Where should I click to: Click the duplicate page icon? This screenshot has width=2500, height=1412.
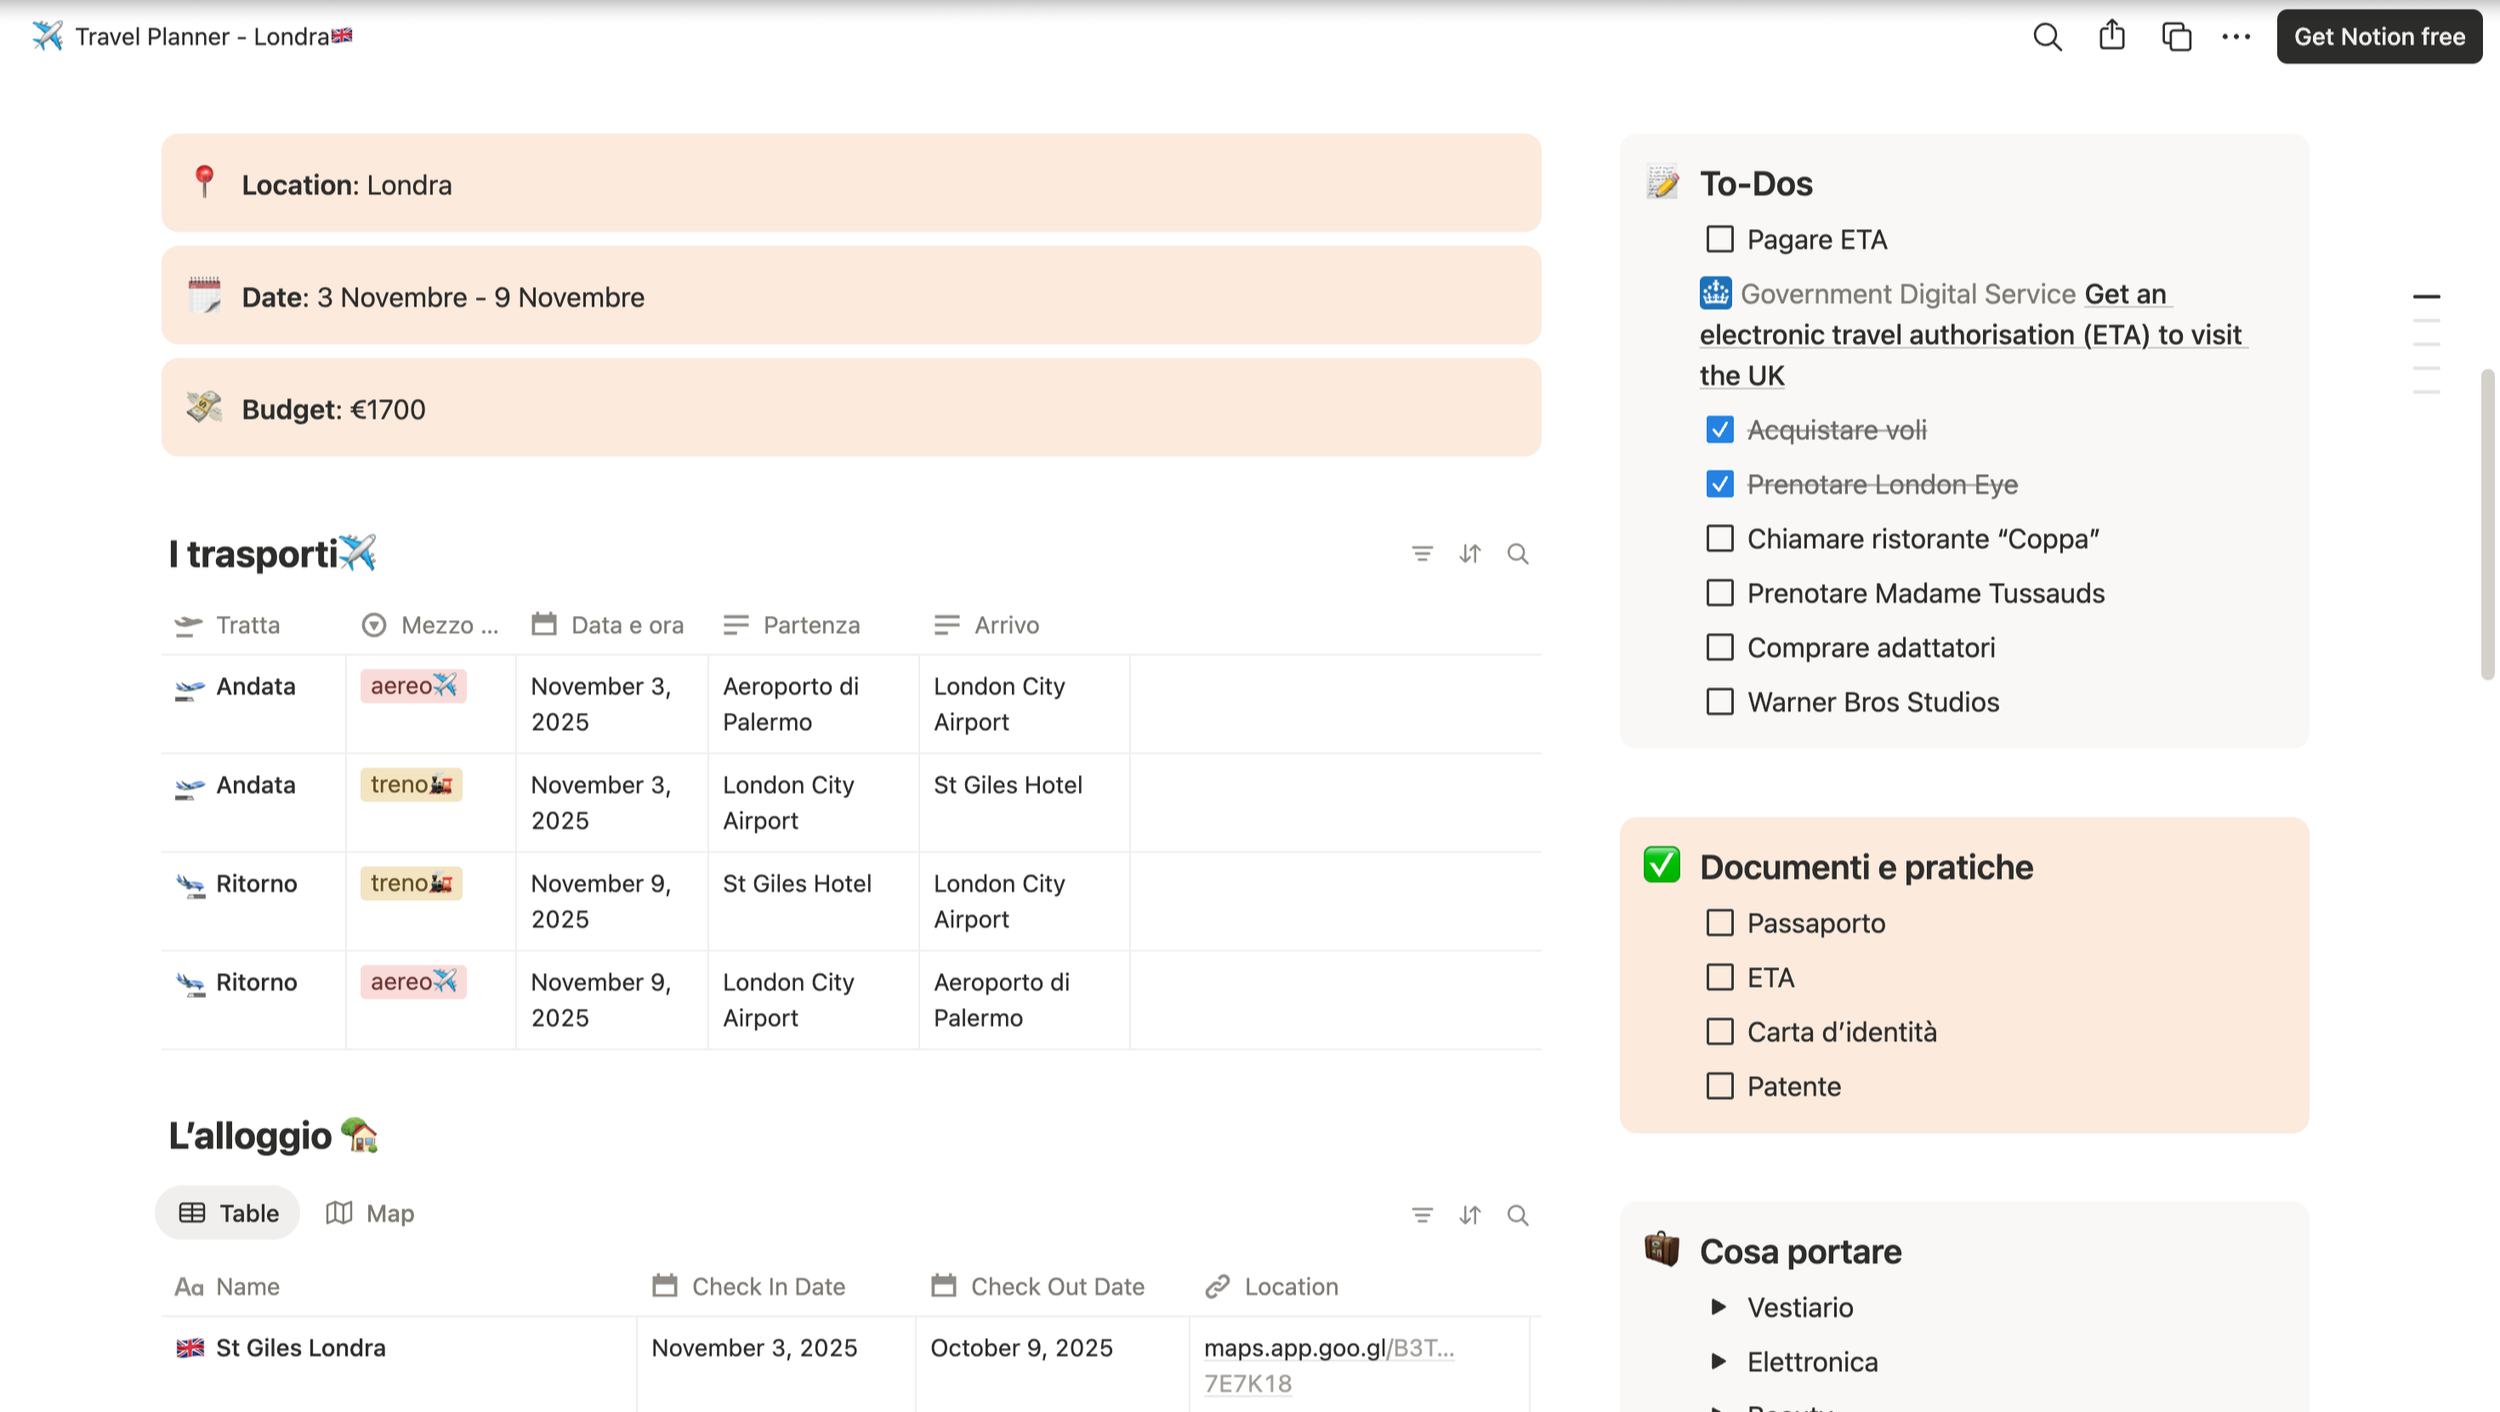pos(2176,37)
